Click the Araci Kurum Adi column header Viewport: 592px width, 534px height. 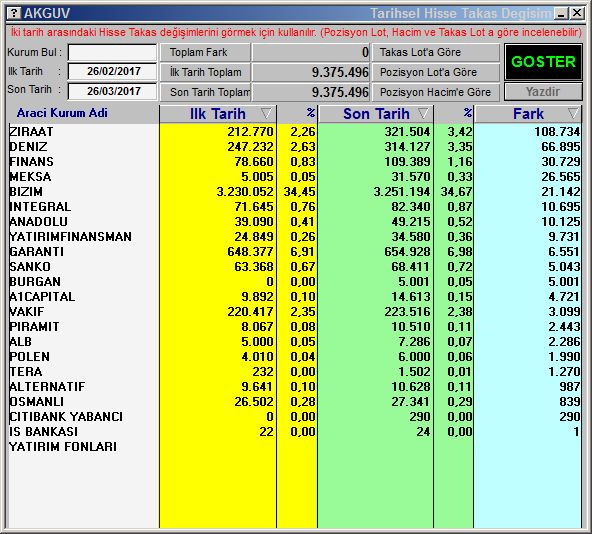pos(62,113)
